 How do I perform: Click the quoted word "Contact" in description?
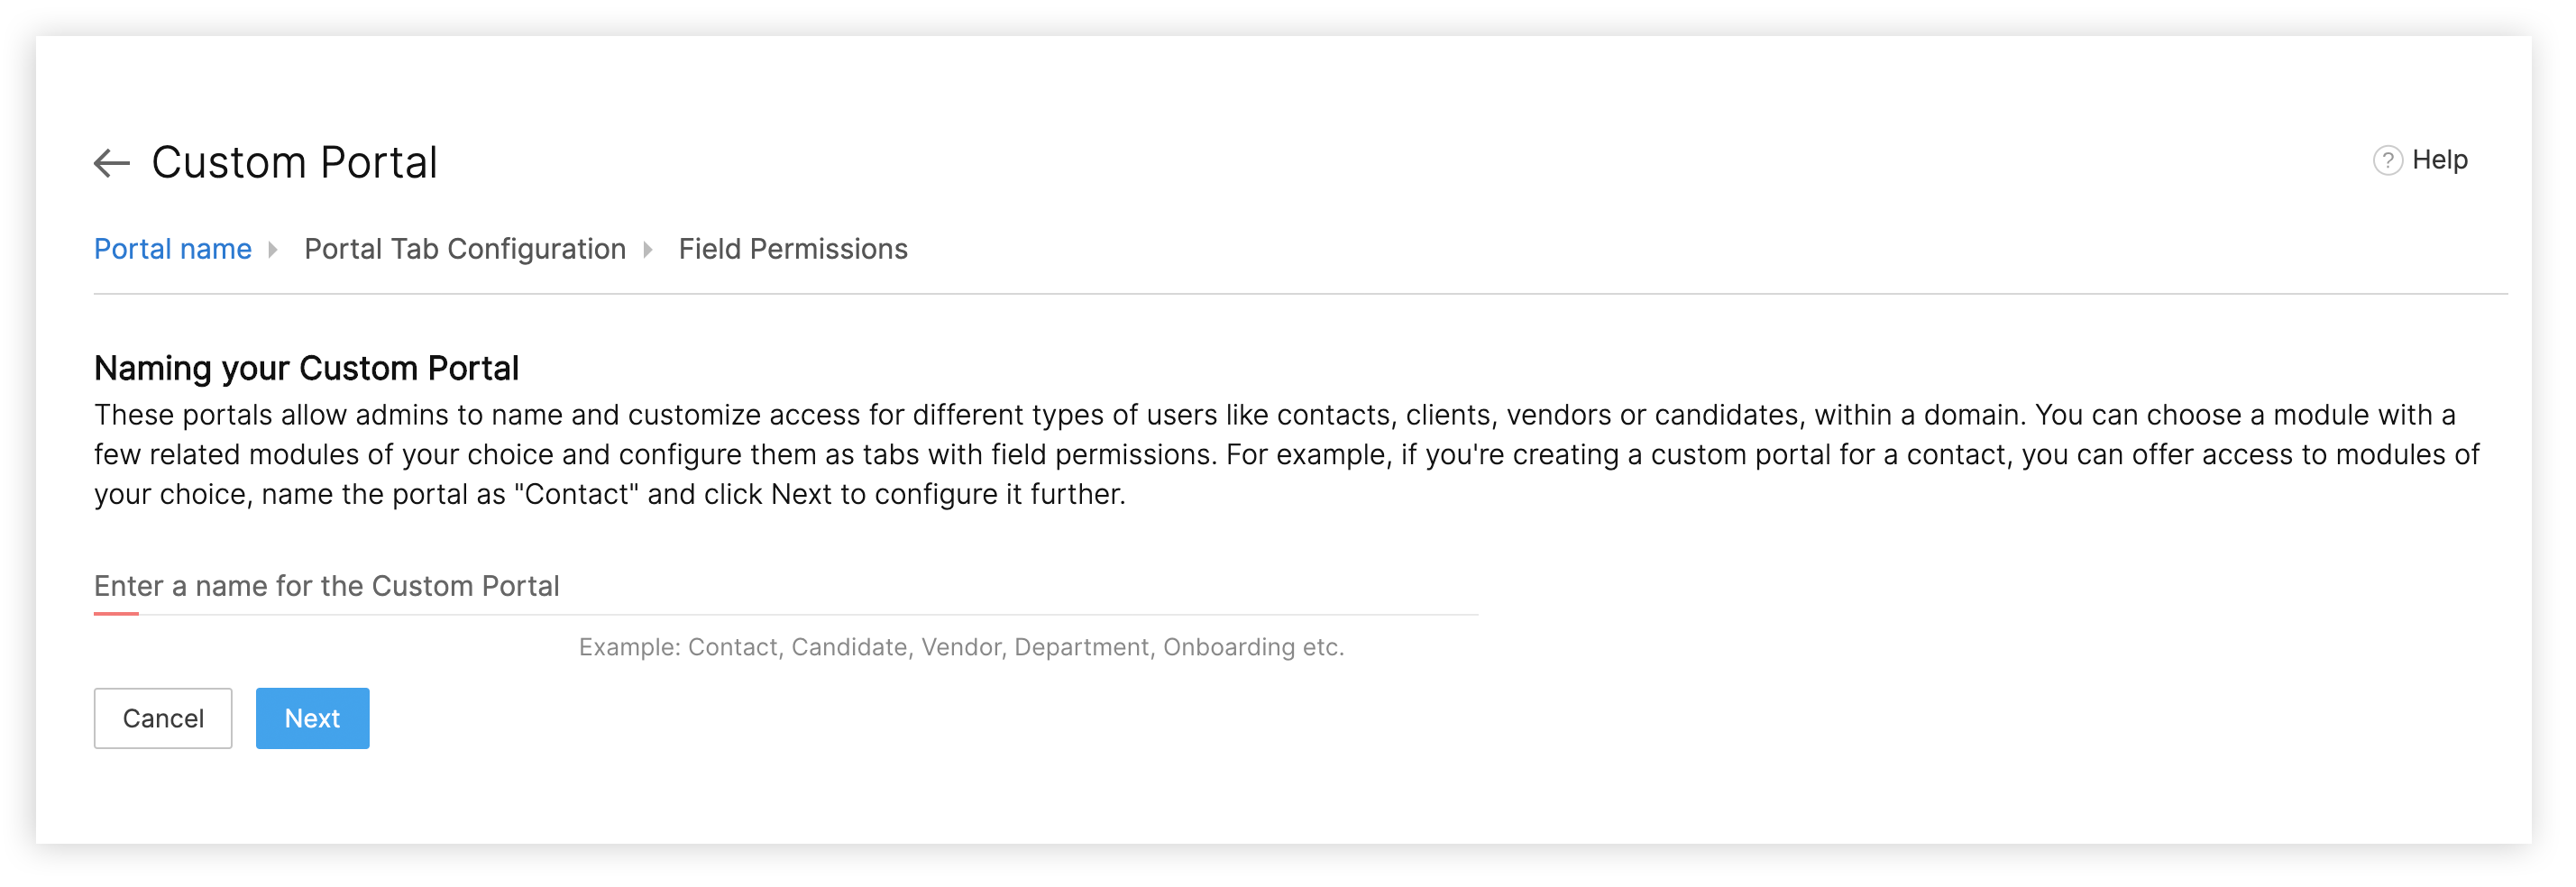(582, 495)
